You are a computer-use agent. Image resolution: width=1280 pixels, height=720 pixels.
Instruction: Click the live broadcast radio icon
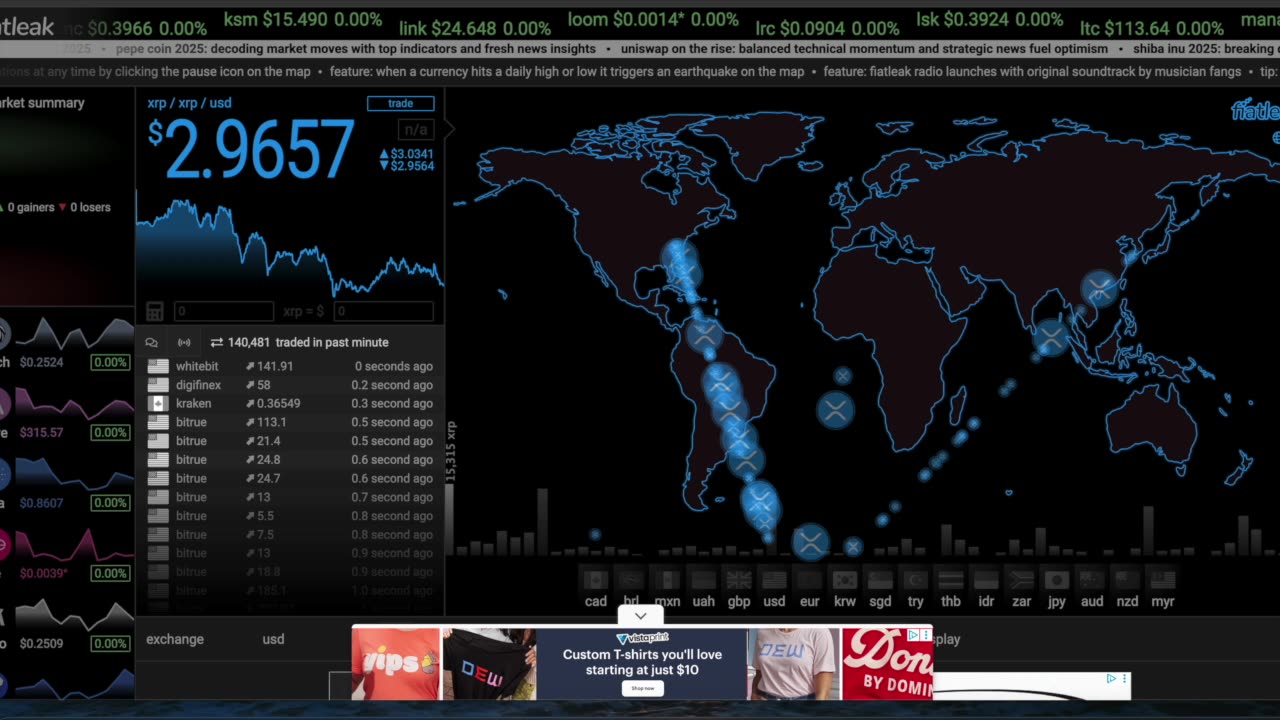184,342
